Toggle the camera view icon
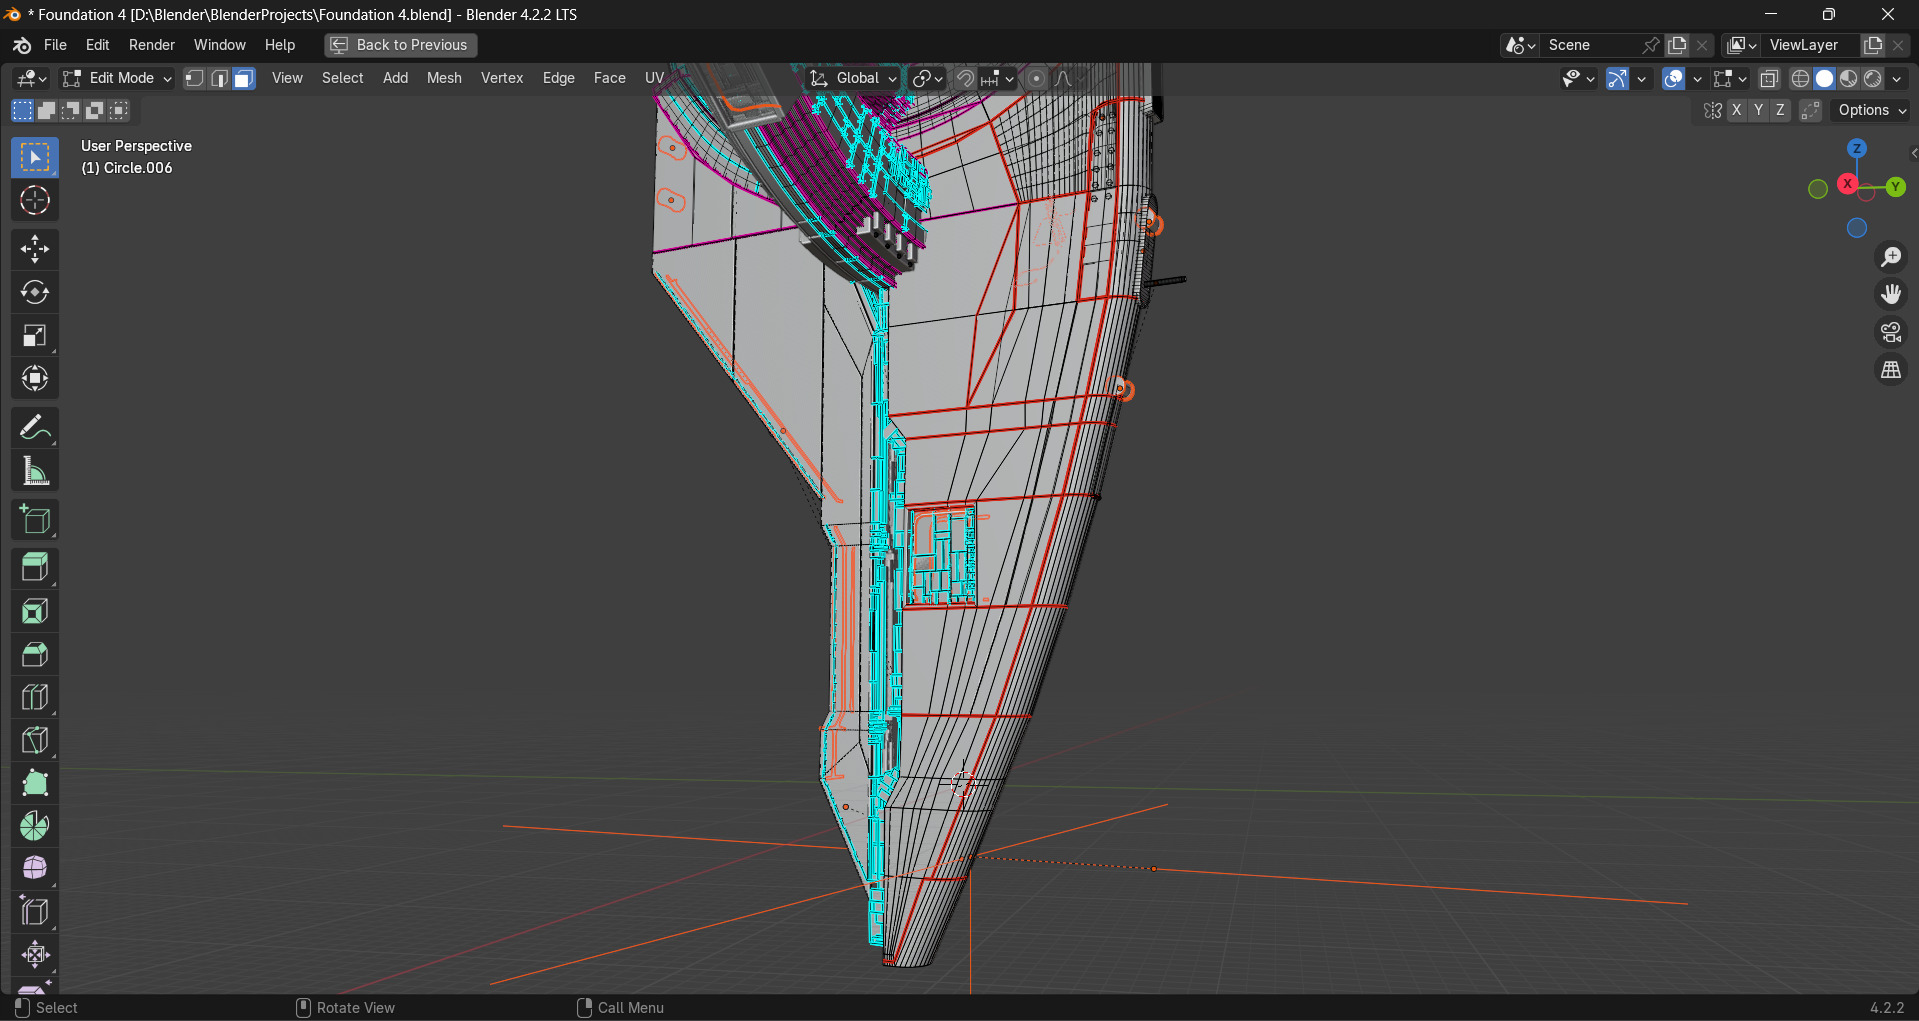This screenshot has height=1021, width=1919. (x=1891, y=333)
